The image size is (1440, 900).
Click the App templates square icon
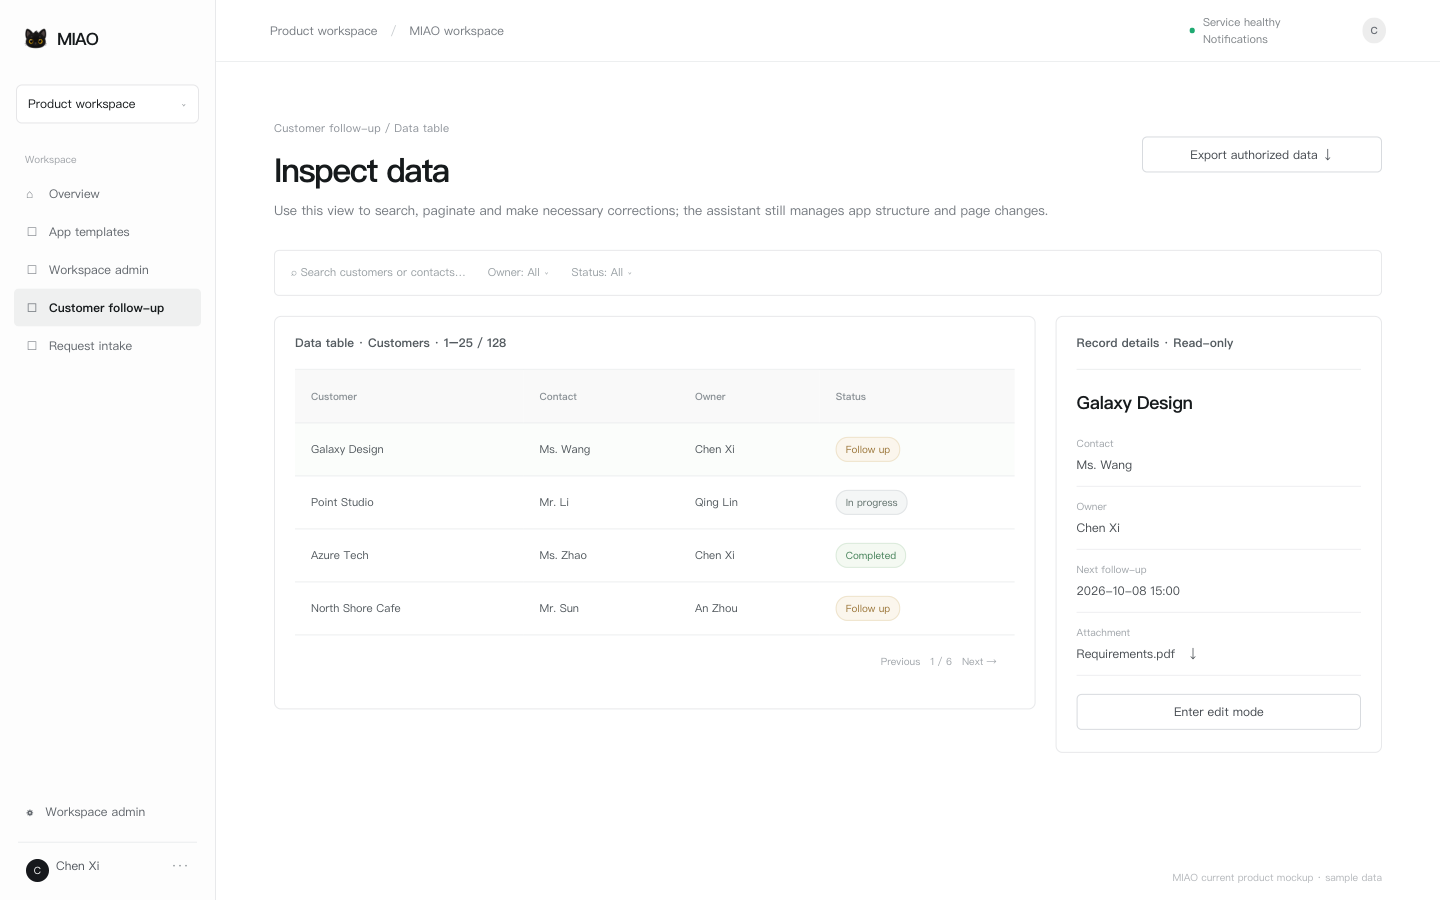[32, 232]
